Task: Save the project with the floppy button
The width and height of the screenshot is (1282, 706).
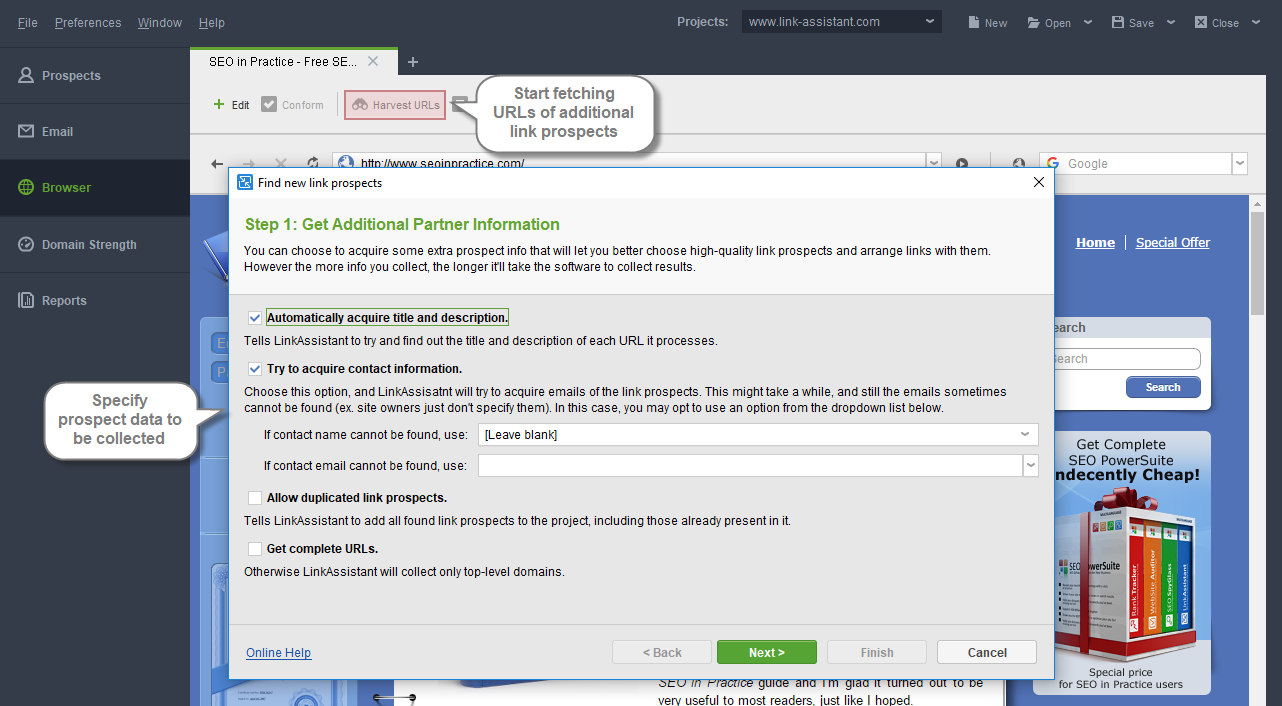Action: pos(1133,22)
